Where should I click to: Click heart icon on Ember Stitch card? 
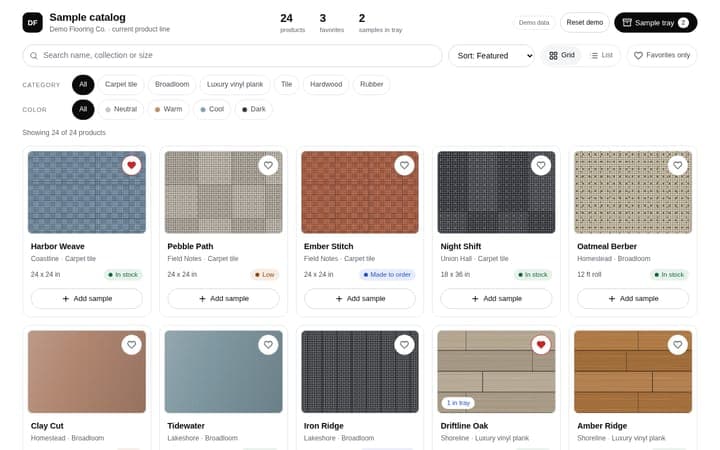click(x=404, y=165)
